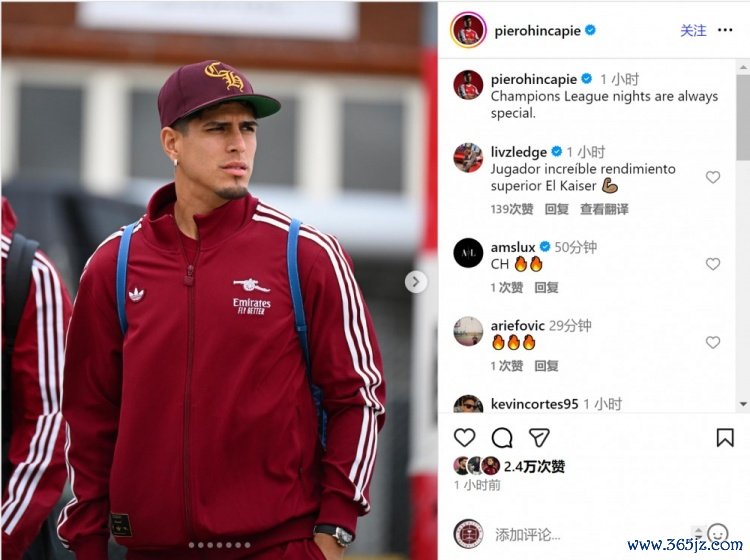Viewport: 750px width, 560px height.
Task: View 2.4万次赞 likes list
Action: [534, 466]
